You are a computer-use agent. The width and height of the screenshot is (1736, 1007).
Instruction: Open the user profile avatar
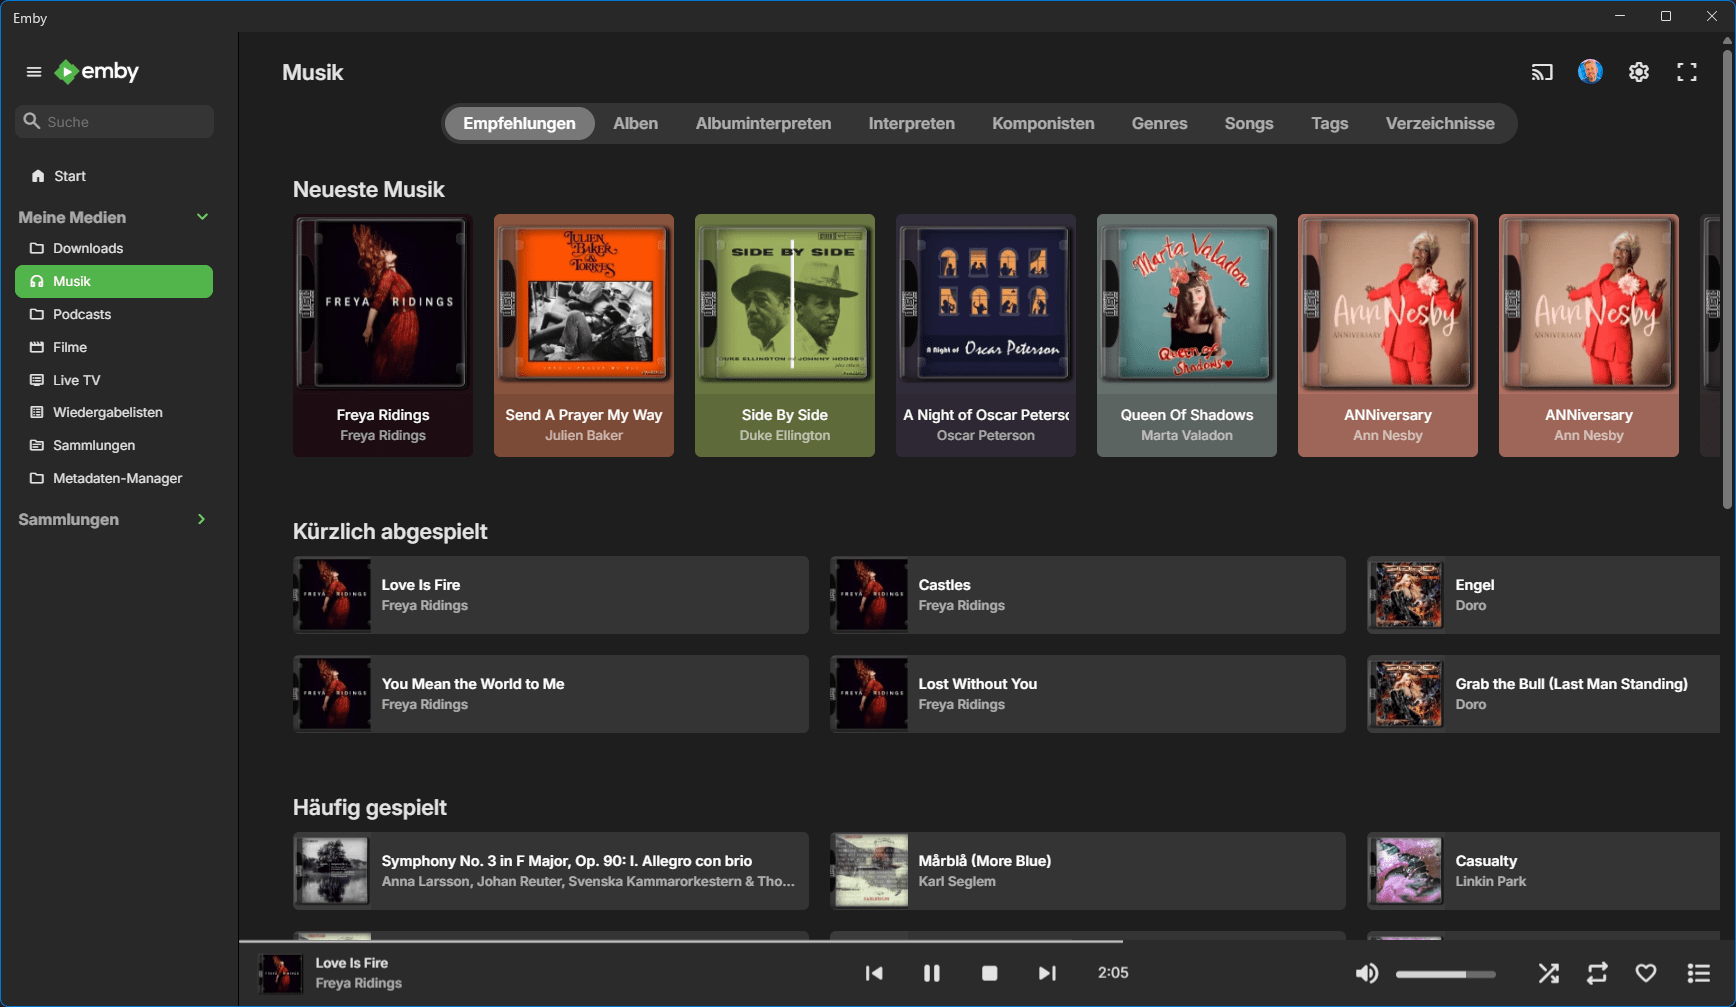click(1590, 72)
